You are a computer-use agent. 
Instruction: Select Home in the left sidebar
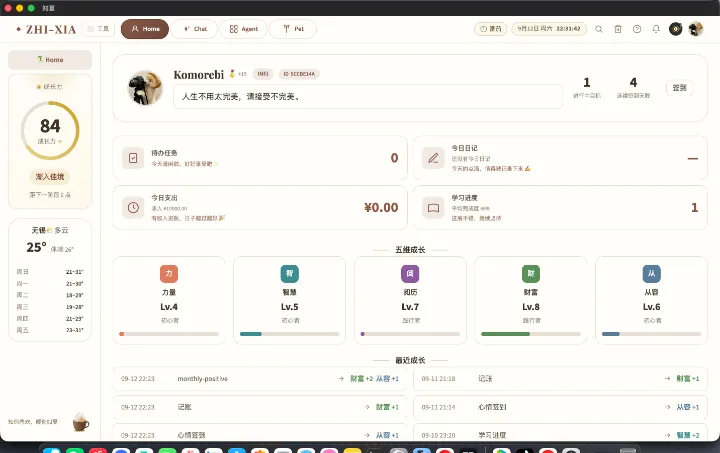50,60
